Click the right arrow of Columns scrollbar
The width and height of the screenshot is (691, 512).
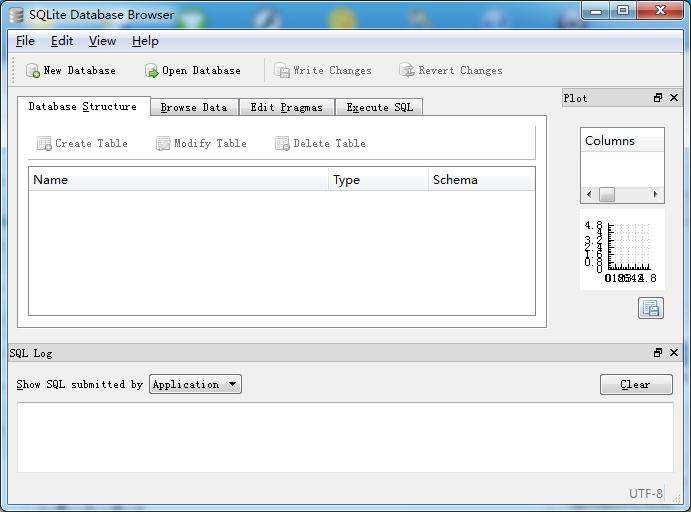point(655,194)
